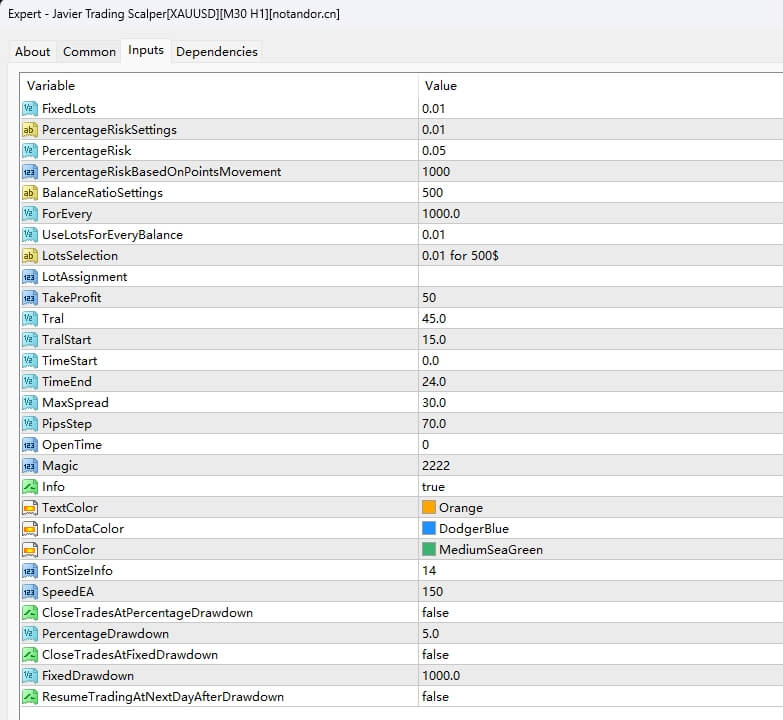This screenshot has height=720, width=783.
Task: Click the MediumSeaGreen color swatch for FonColor
Action: click(x=429, y=549)
